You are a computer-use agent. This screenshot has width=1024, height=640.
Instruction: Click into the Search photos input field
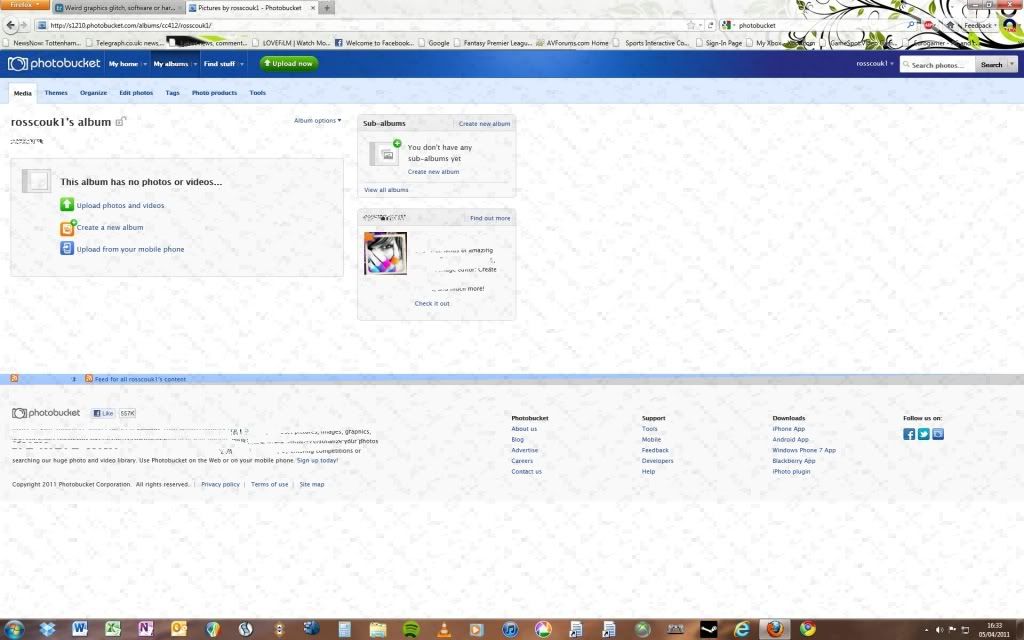pyautogui.click(x=939, y=65)
